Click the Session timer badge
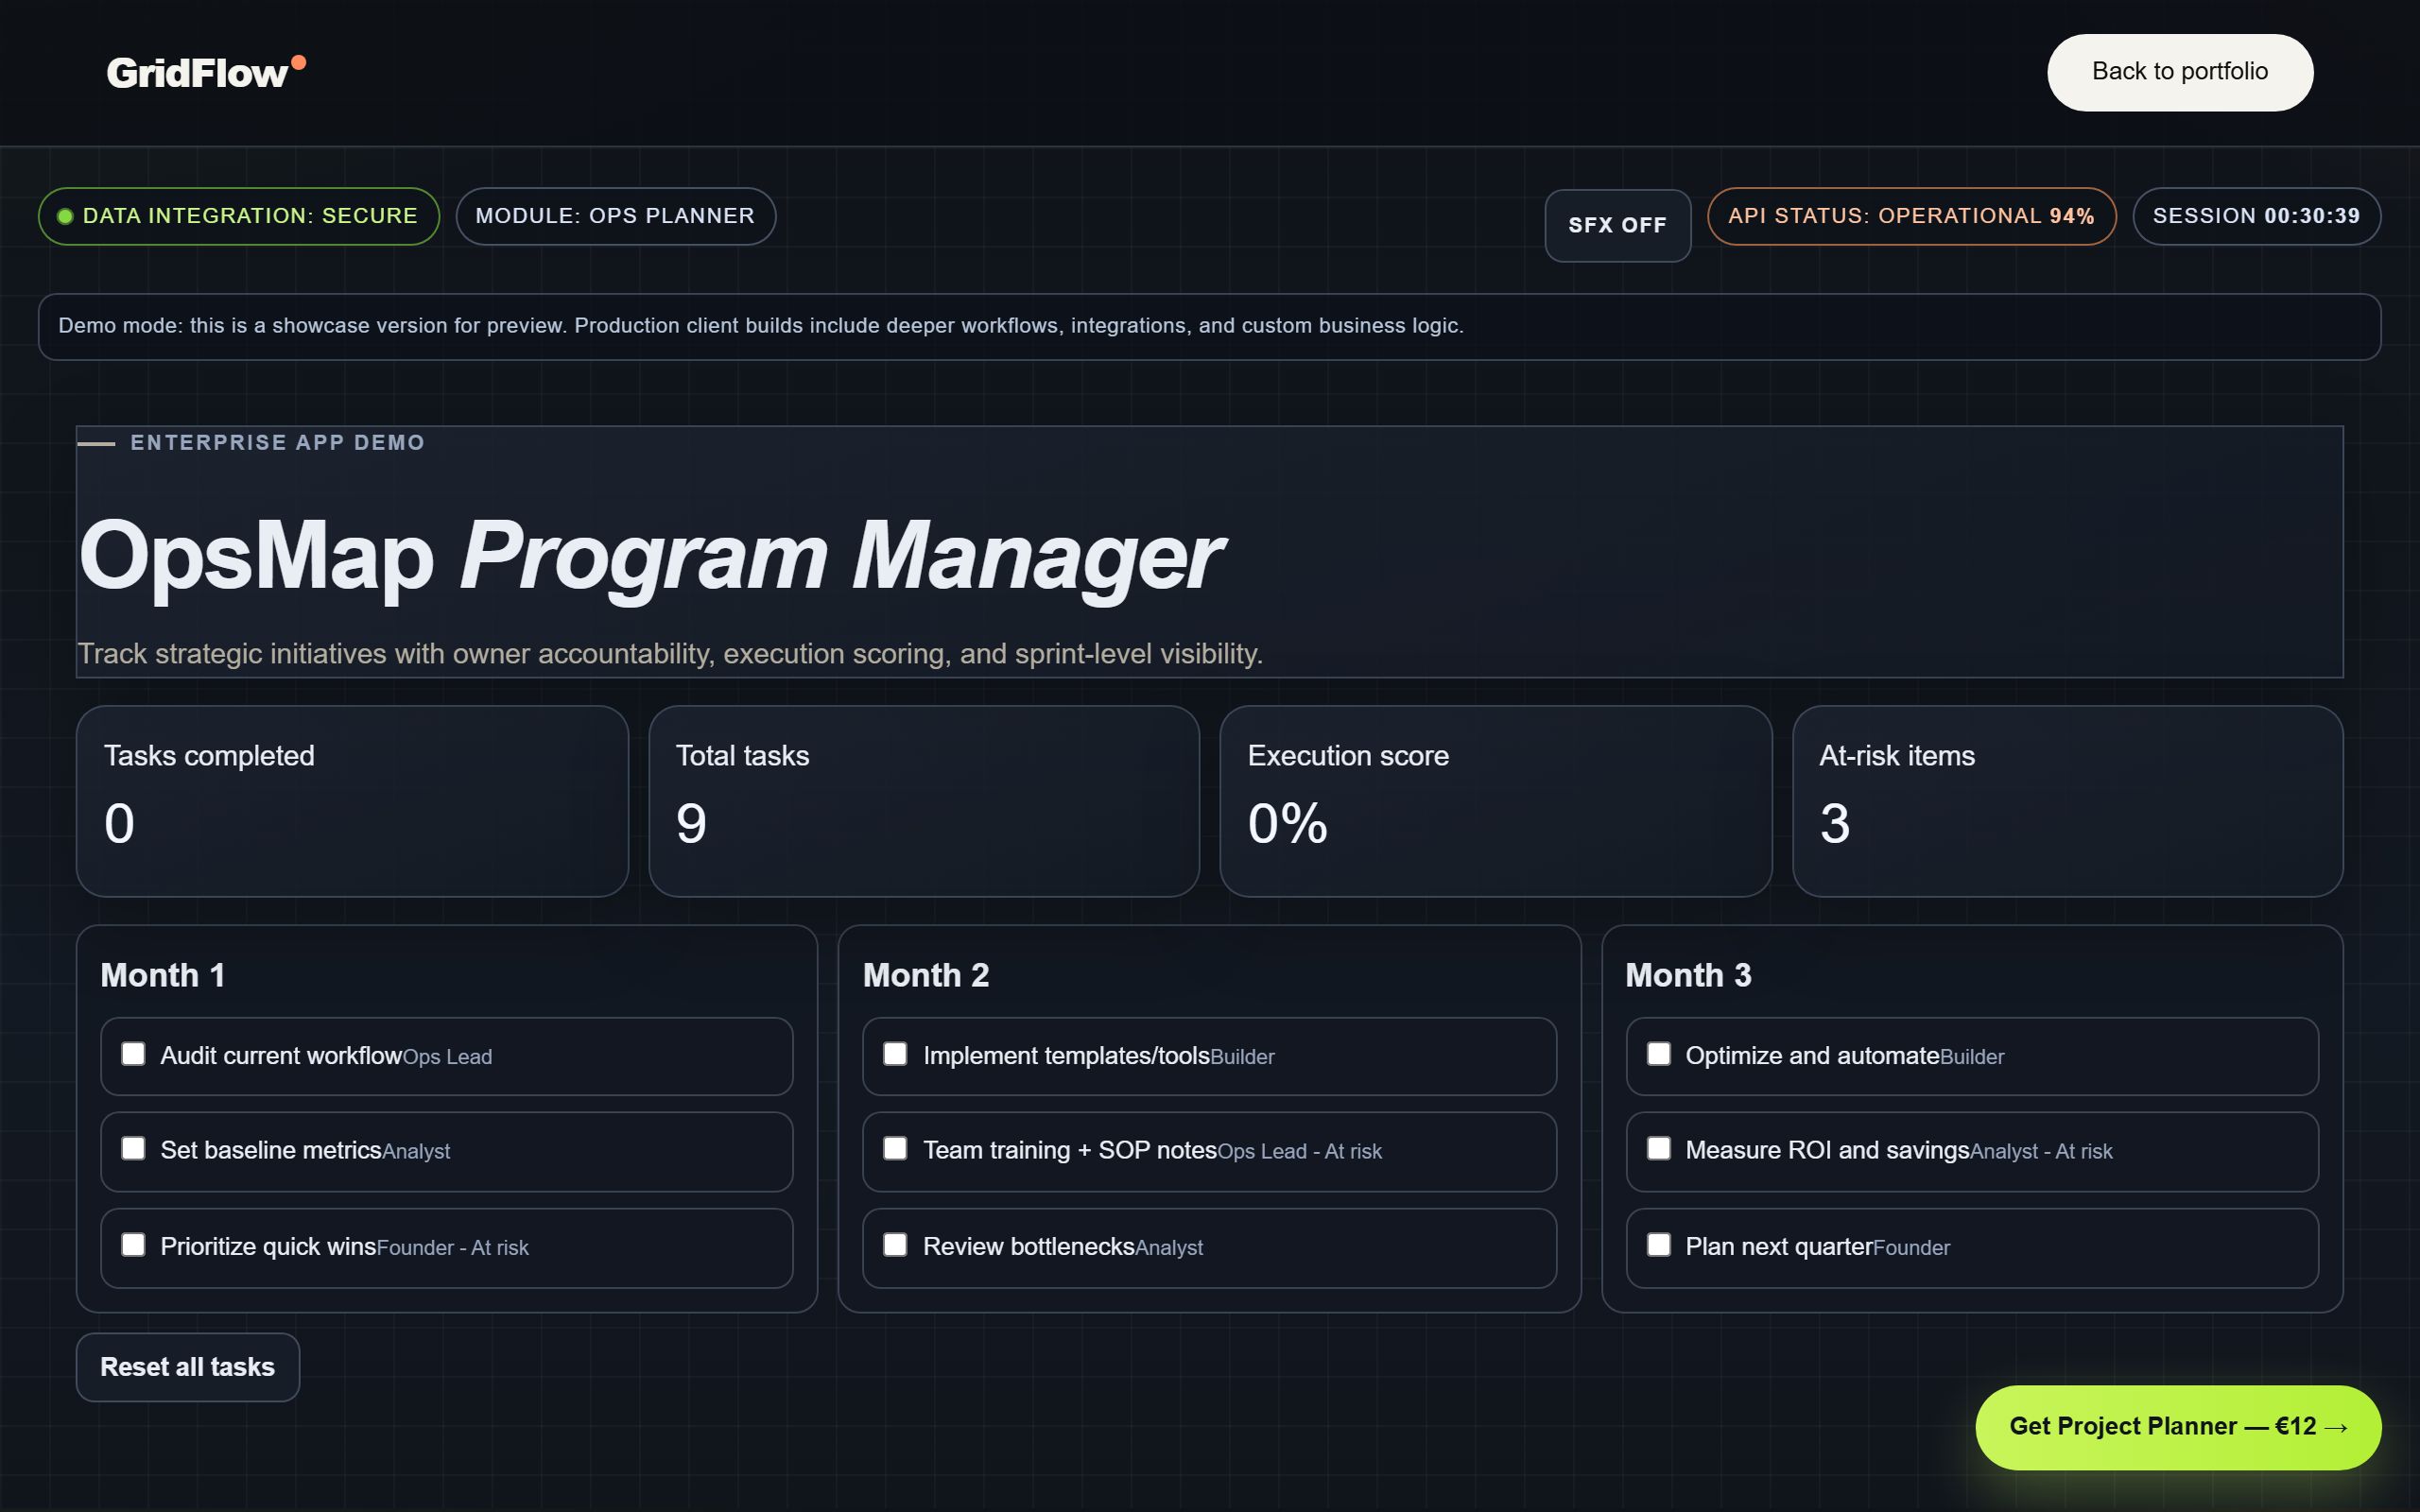The width and height of the screenshot is (2420, 1512). click(x=2256, y=216)
